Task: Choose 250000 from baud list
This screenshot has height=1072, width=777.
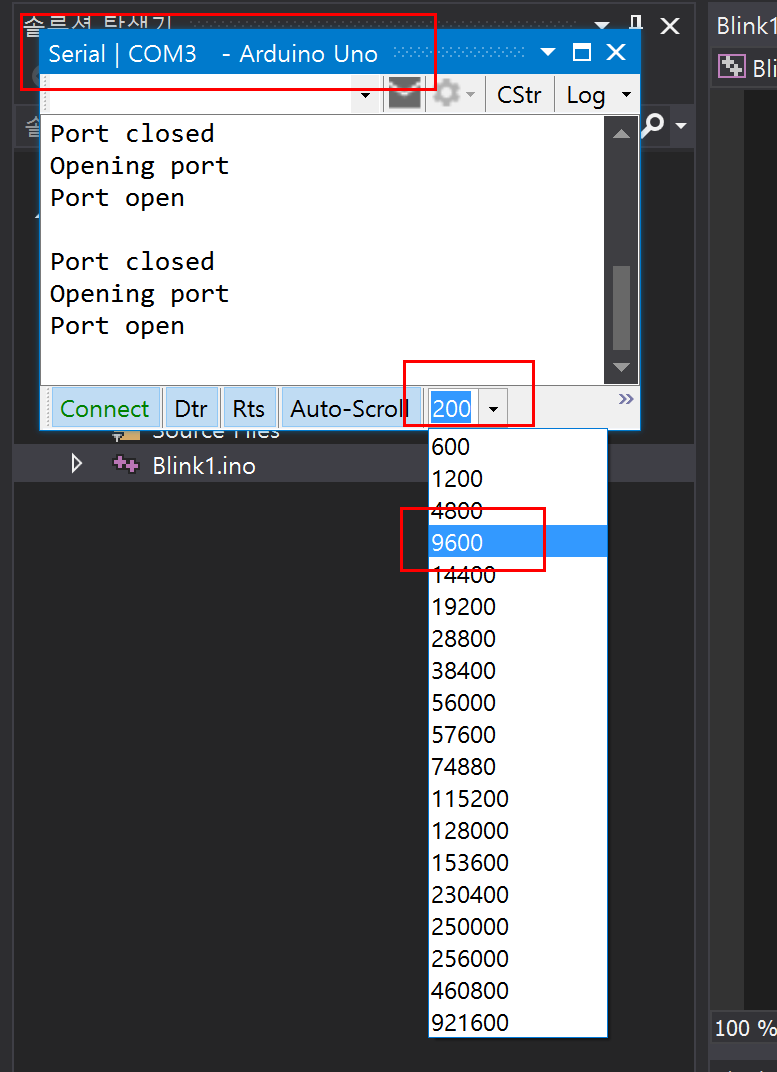Action: (x=517, y=926)
